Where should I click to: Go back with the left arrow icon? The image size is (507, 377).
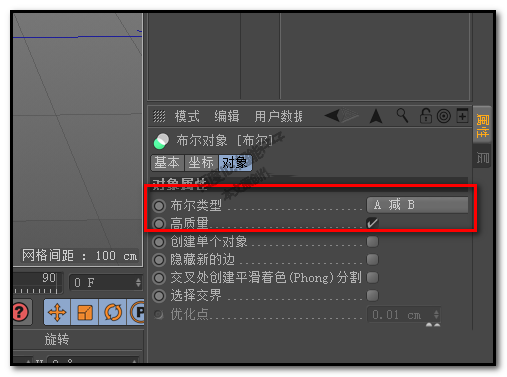[332, 116]
